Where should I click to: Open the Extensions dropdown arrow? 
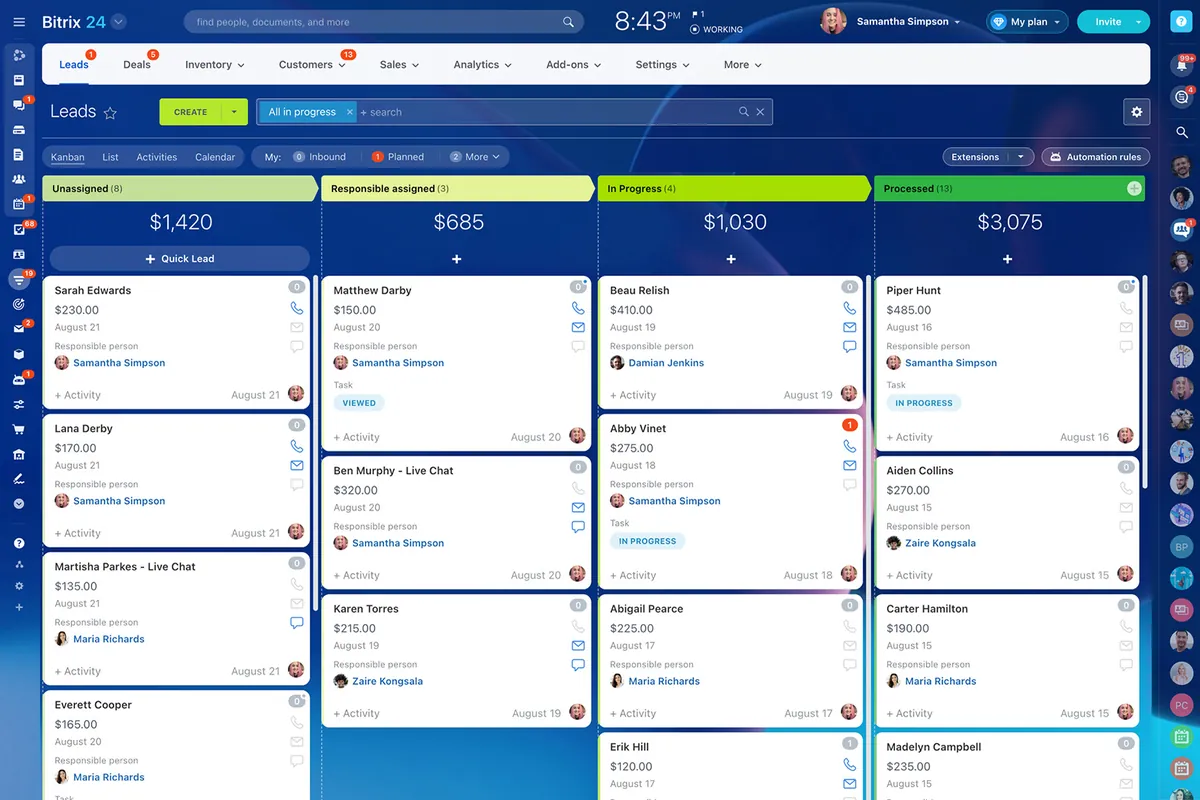click(1021, 157)
